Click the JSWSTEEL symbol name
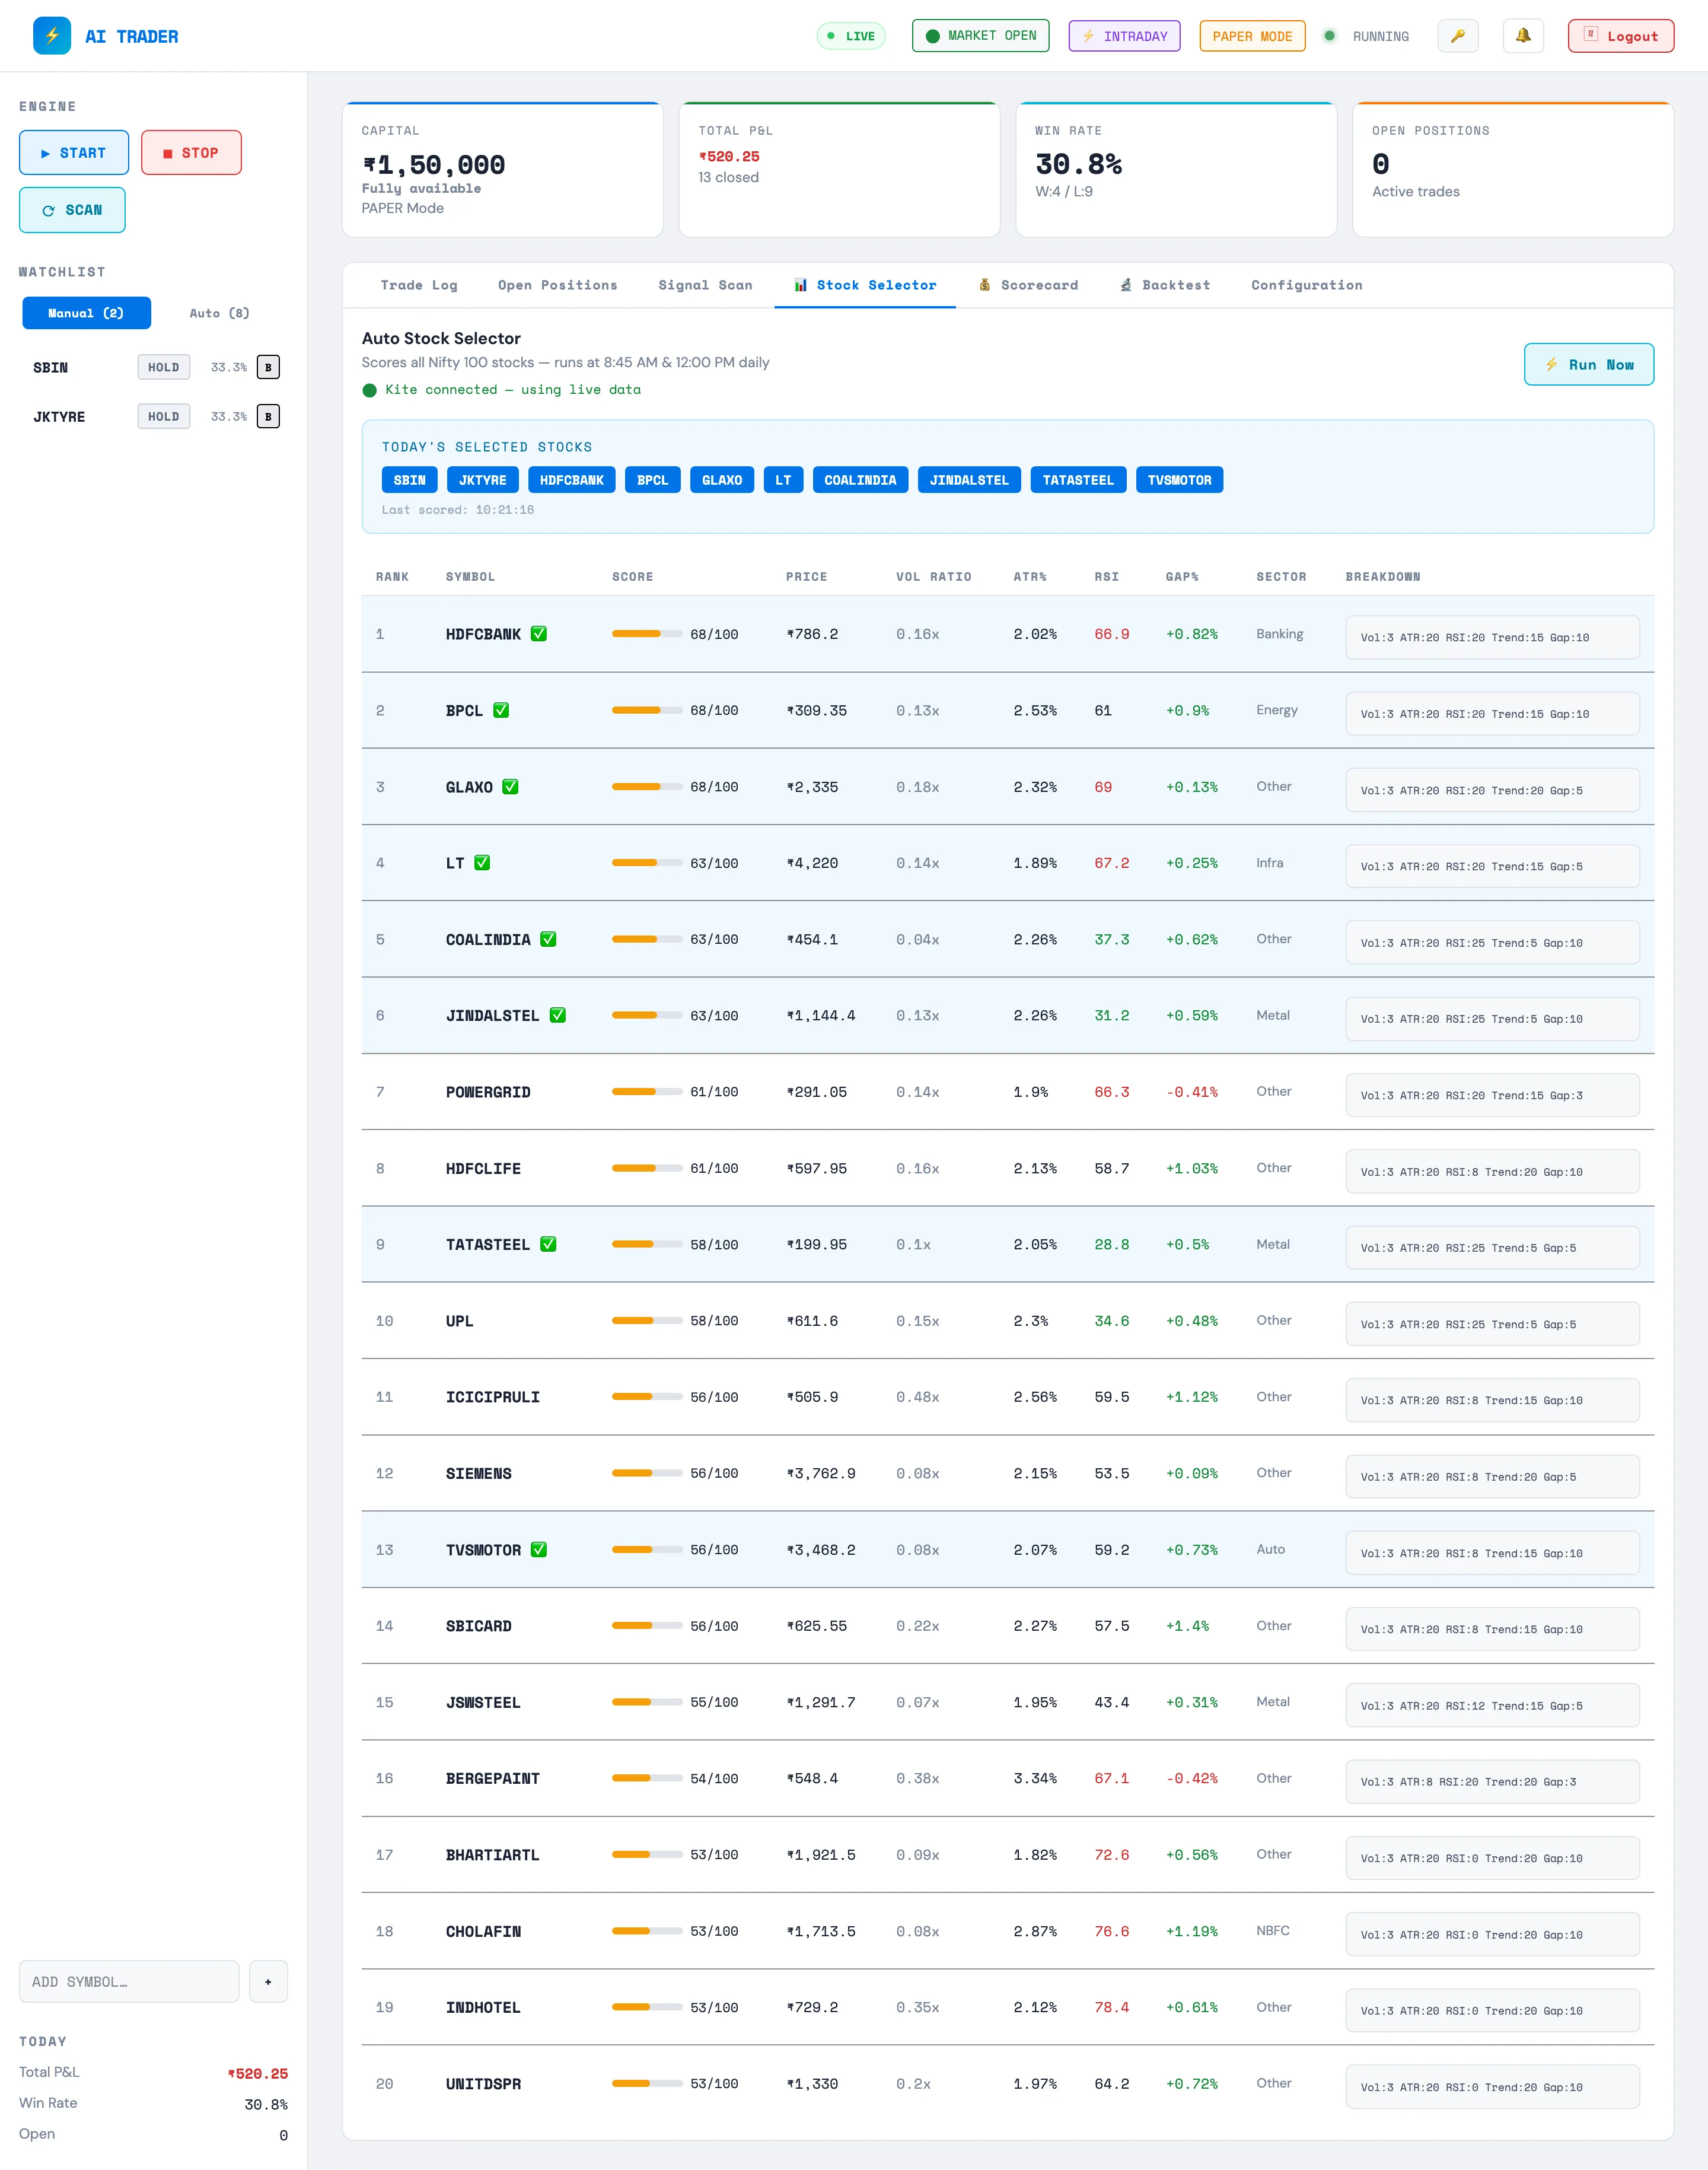The height and width of the screenshot is (2170, 1708). [x=483, y=1702]
